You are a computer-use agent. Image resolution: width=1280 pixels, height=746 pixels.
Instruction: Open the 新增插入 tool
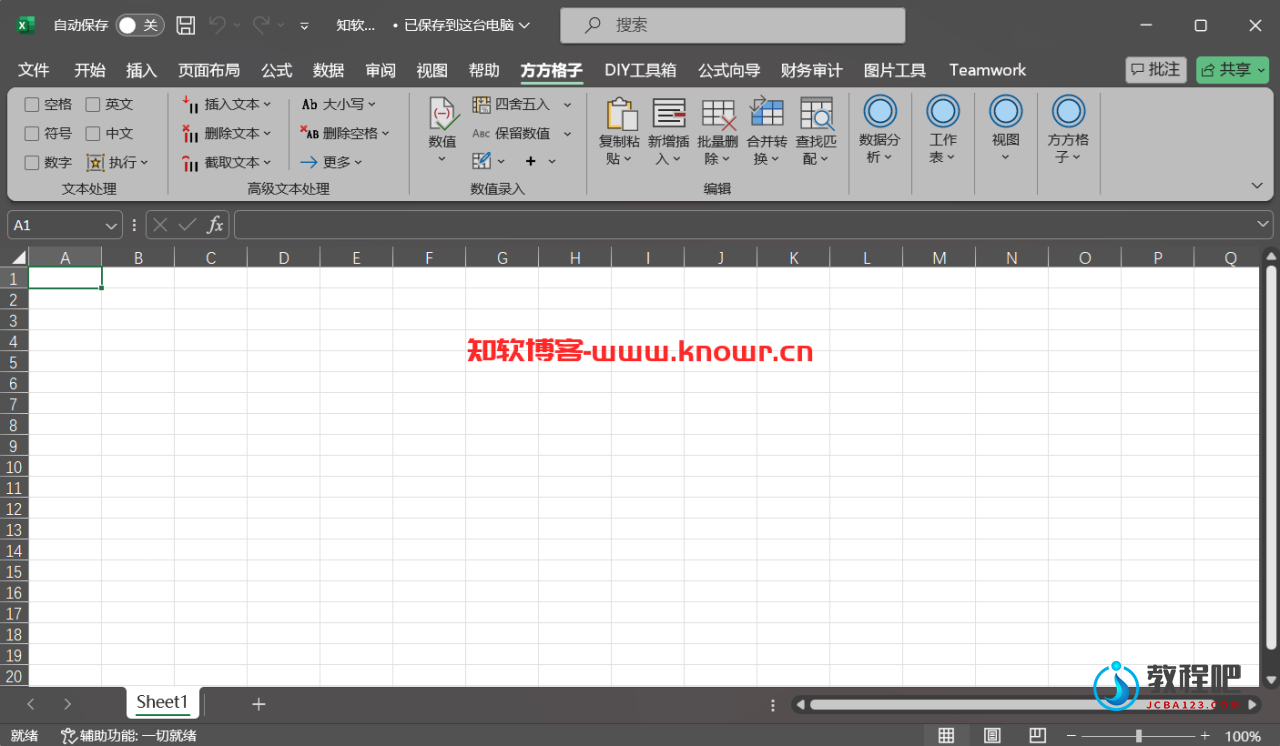point(668,131)
